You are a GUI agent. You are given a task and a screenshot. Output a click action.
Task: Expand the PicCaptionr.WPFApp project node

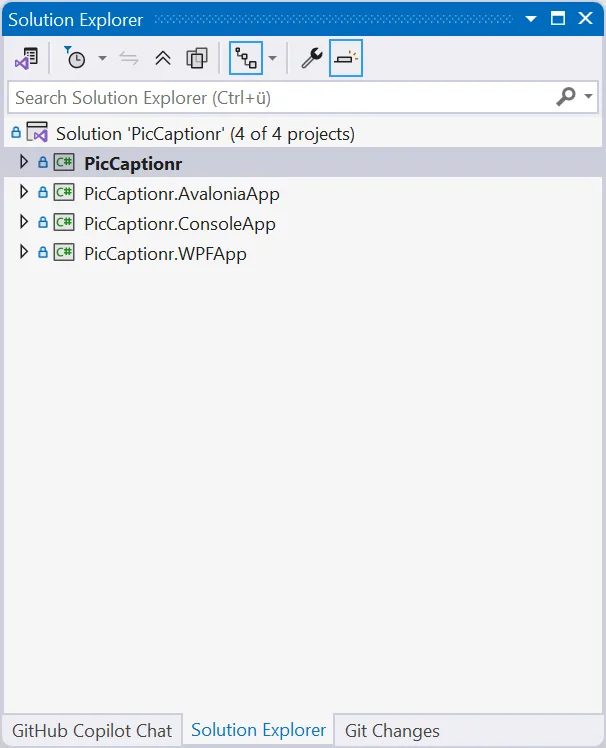pos(24,253)
